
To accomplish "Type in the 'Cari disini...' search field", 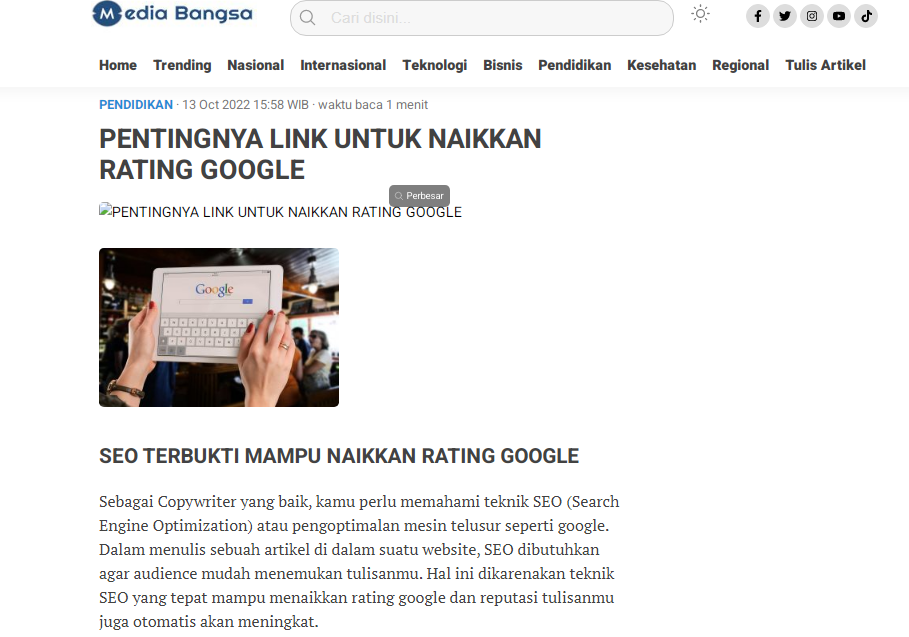I will click(x=490, y=18).
